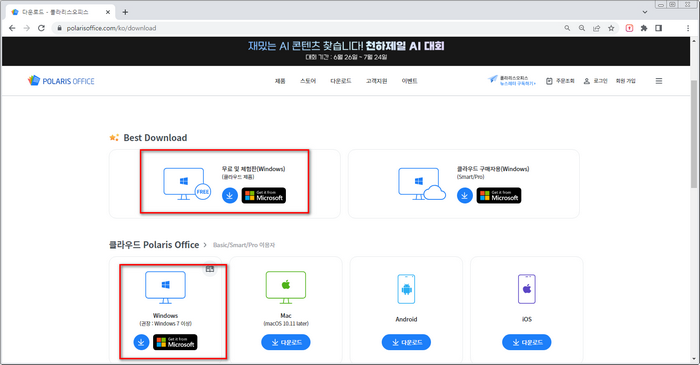Click the iOS phone icon
700x365 pixels.
(x=527, y=289)
